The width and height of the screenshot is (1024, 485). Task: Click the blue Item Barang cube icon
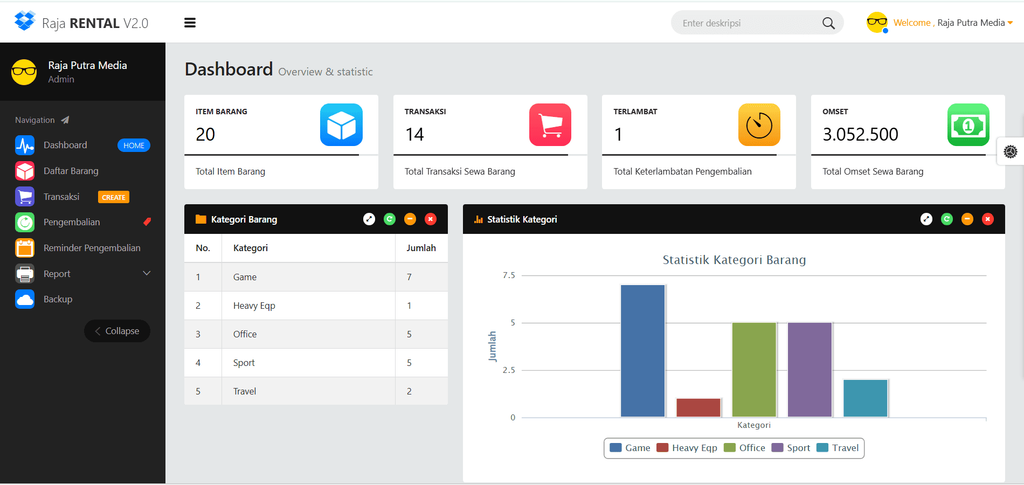pyautogui.click(x=341, y=125)
